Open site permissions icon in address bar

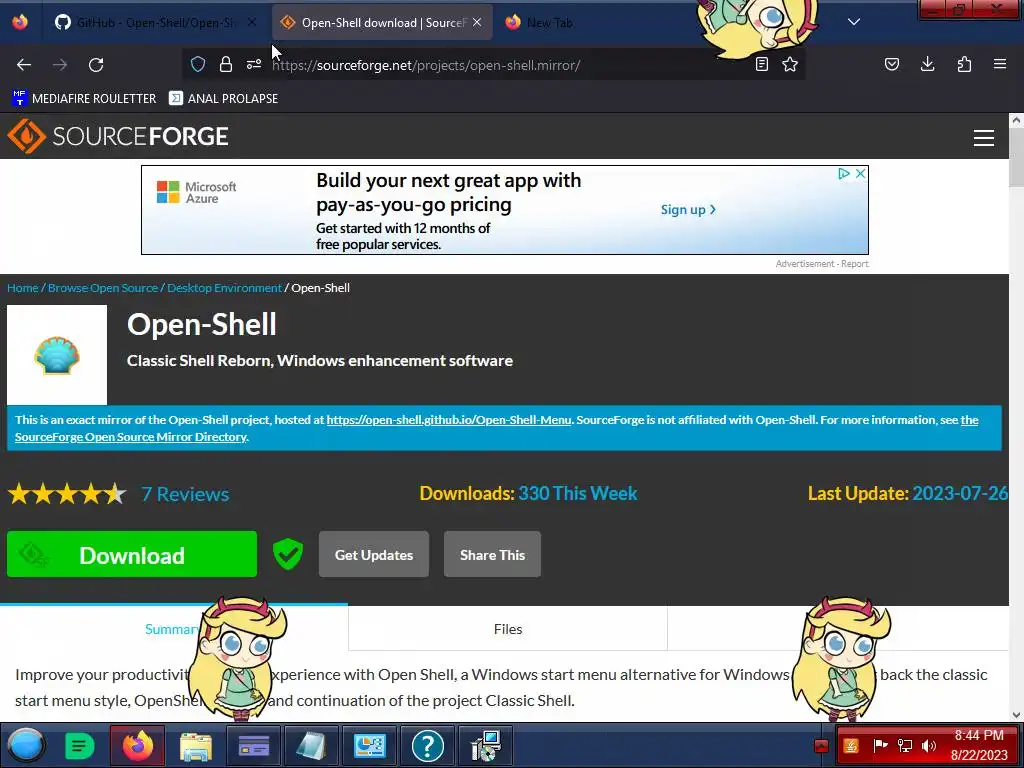click(x=253, y=64)
